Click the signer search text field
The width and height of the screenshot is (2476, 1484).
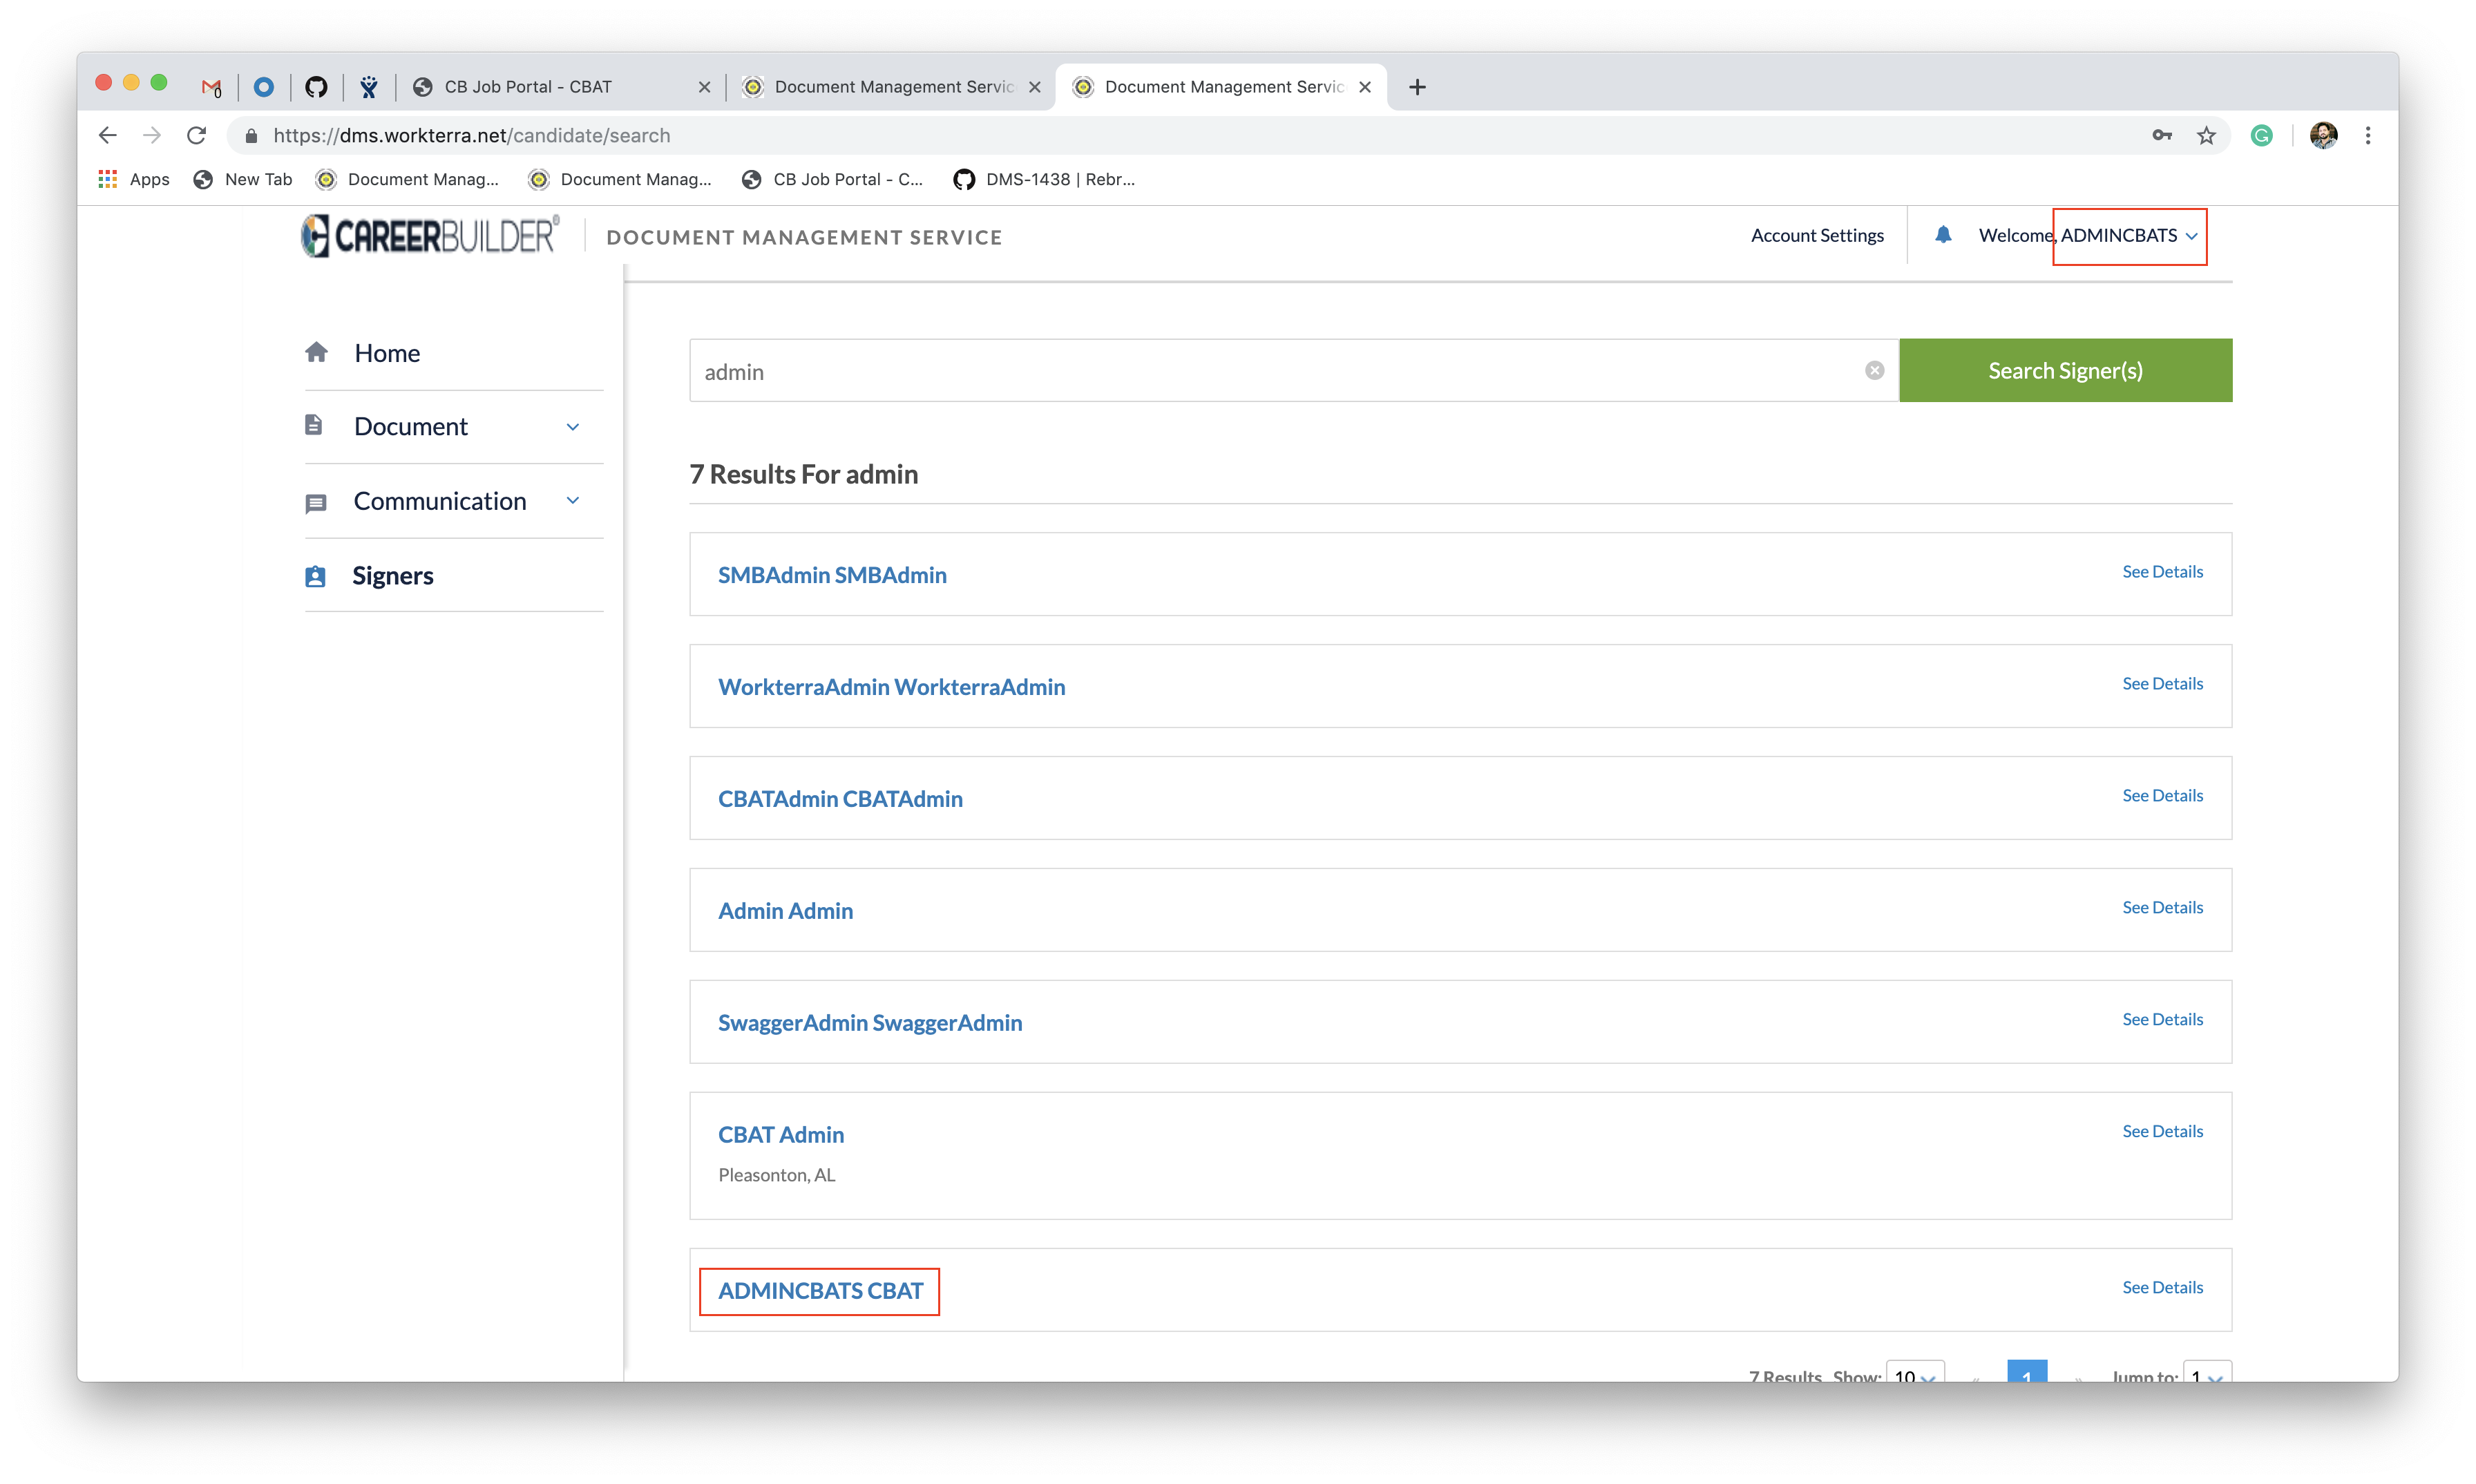tap(1270, 372)
